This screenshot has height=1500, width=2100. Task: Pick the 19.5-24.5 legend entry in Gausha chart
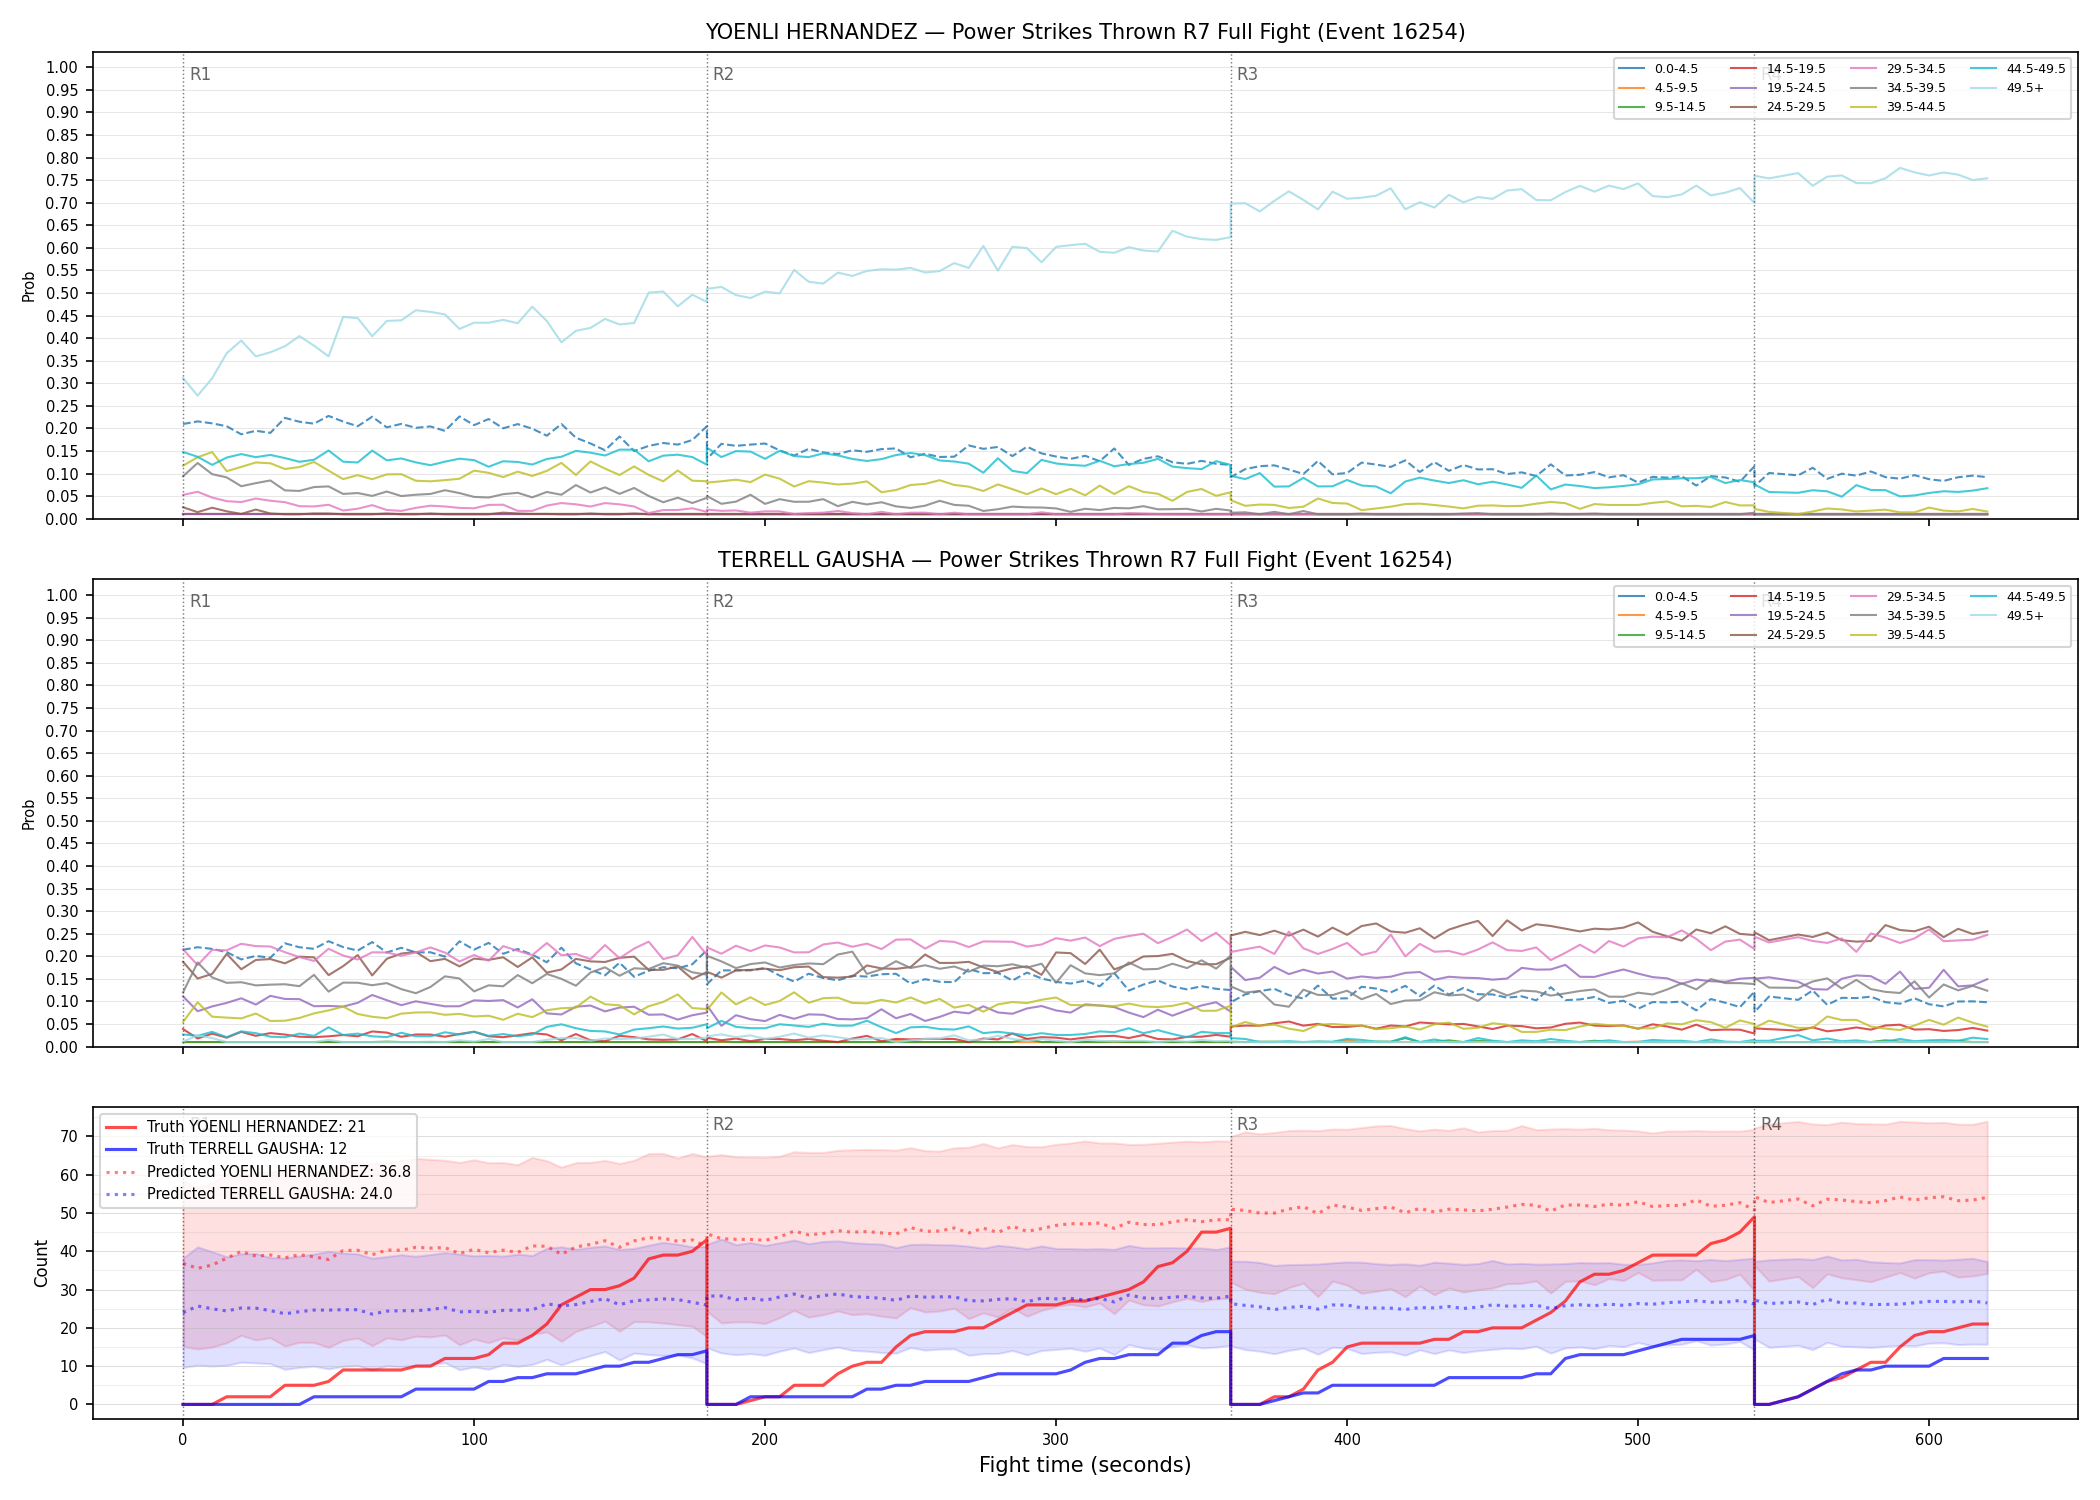coord(1779,616)
